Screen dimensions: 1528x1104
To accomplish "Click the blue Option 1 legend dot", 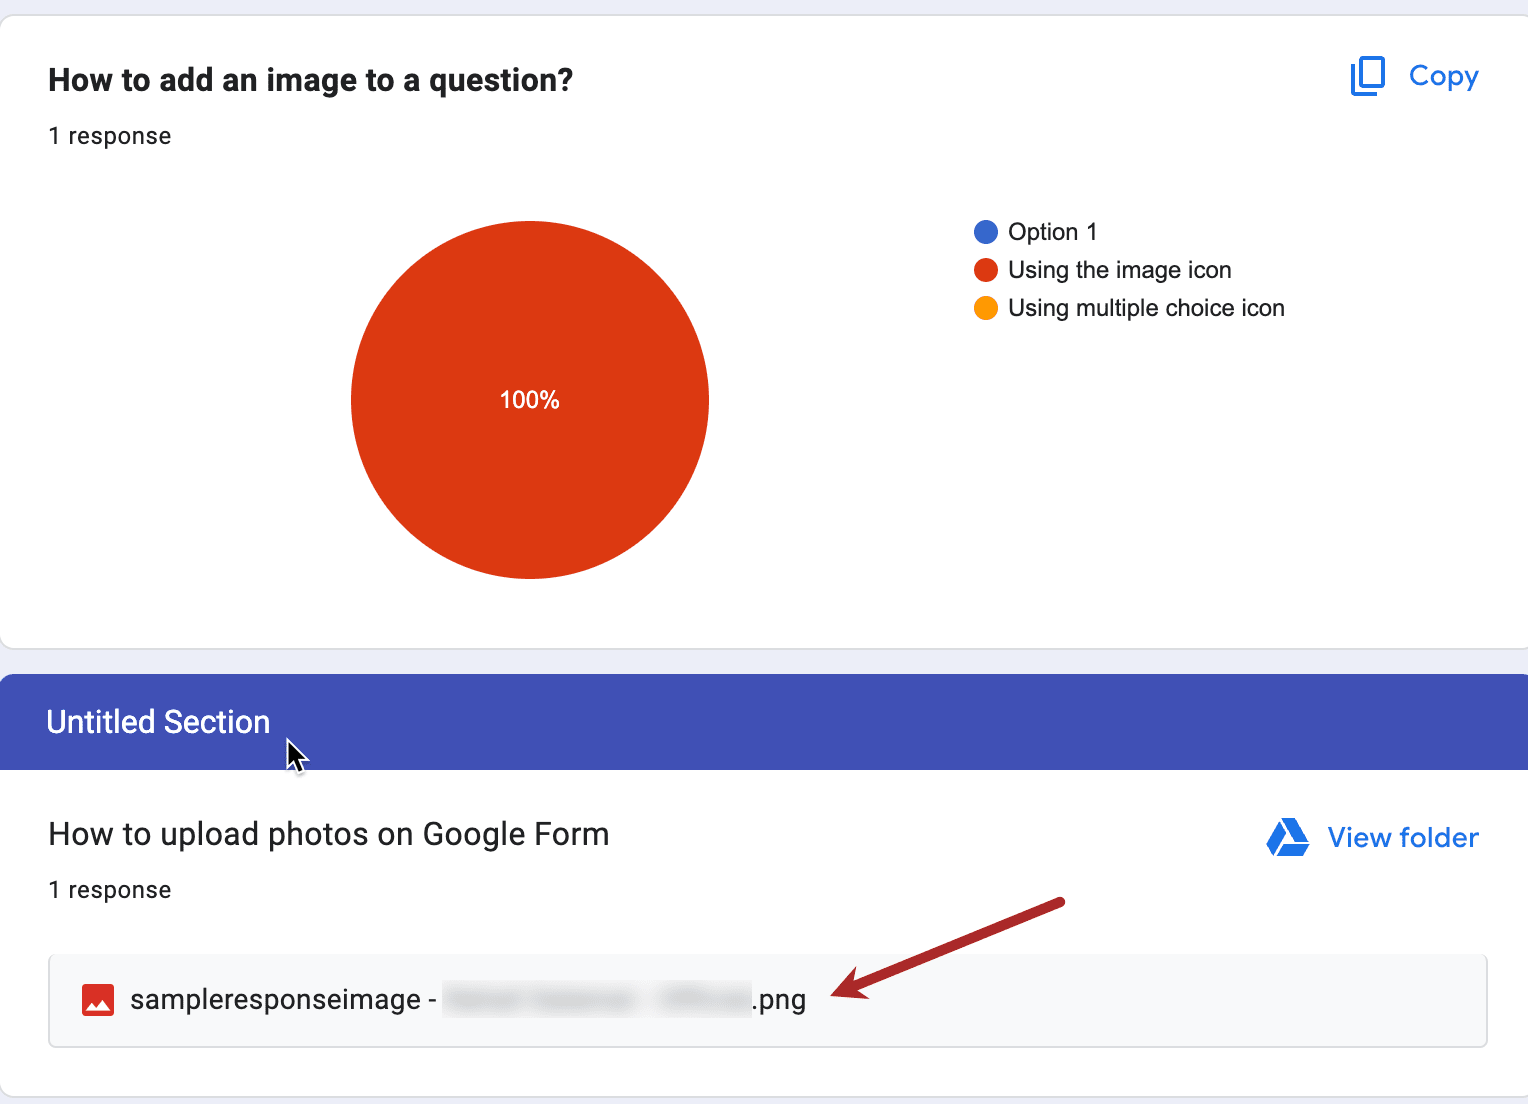I will click(x=986, y=232).
